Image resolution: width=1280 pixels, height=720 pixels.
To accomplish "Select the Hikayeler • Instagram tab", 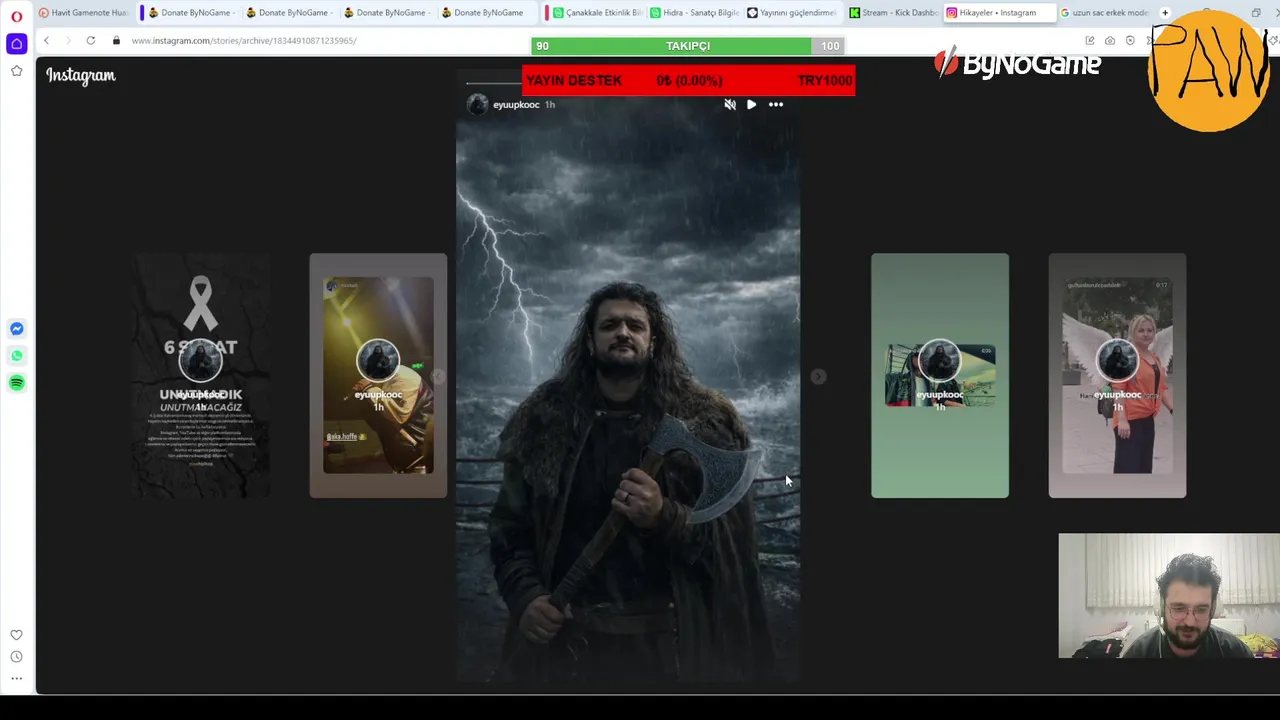I will point(998,13).
